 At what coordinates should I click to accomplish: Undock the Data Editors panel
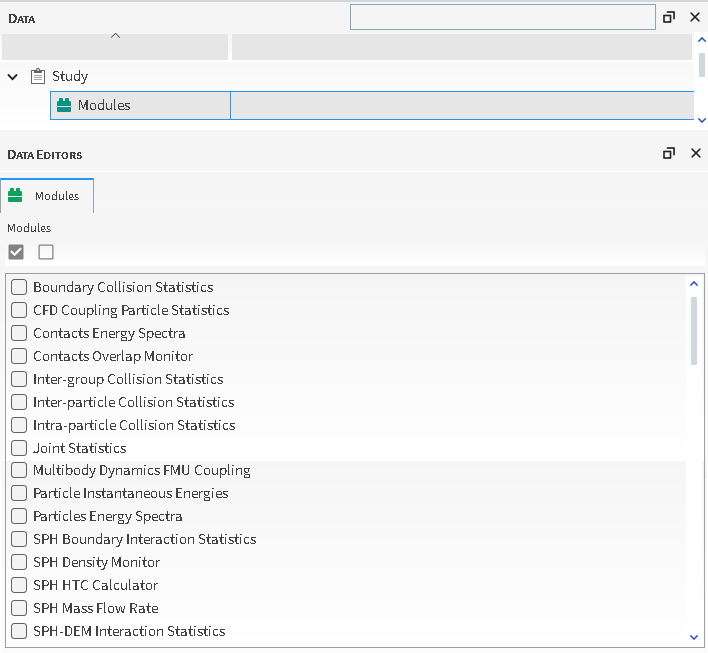point(669,153)
